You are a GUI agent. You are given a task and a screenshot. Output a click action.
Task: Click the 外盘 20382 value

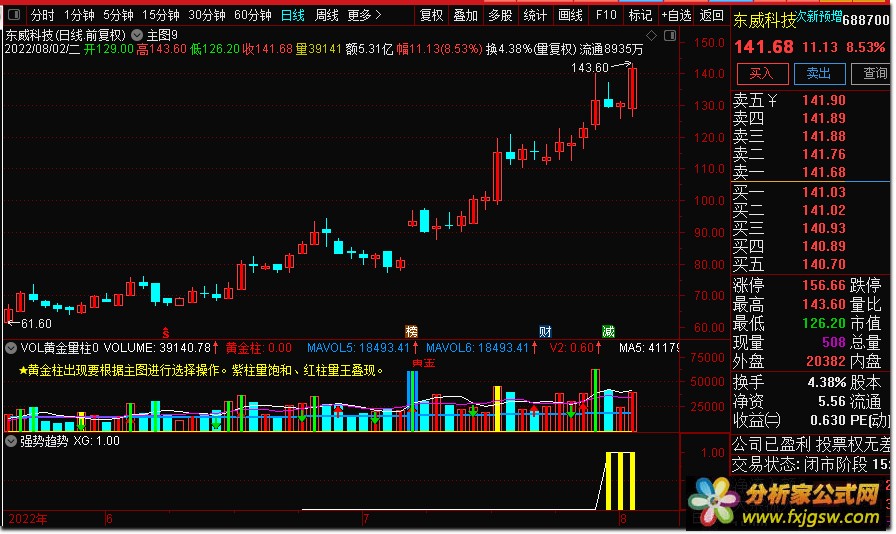pos(826,361)
